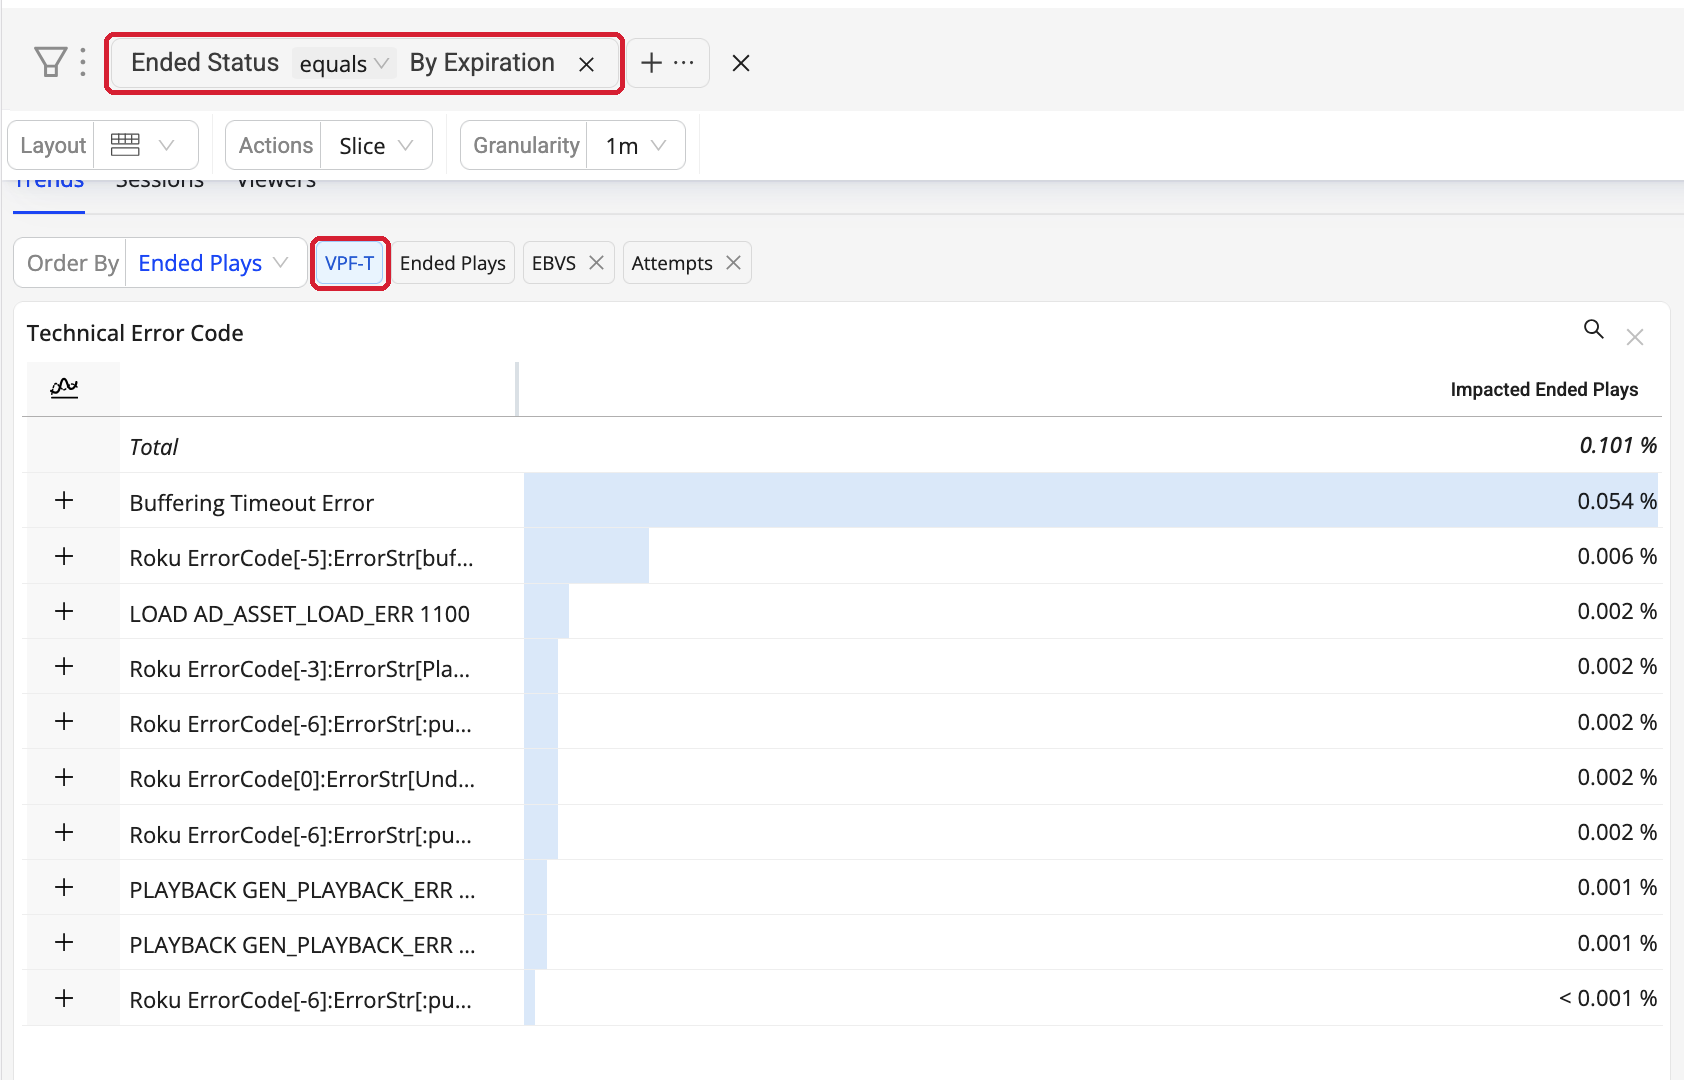Select the Ended Plays metric chip
Image resolution: width=1684 pixels, height=1080 pixels.
tap(453, 263)
